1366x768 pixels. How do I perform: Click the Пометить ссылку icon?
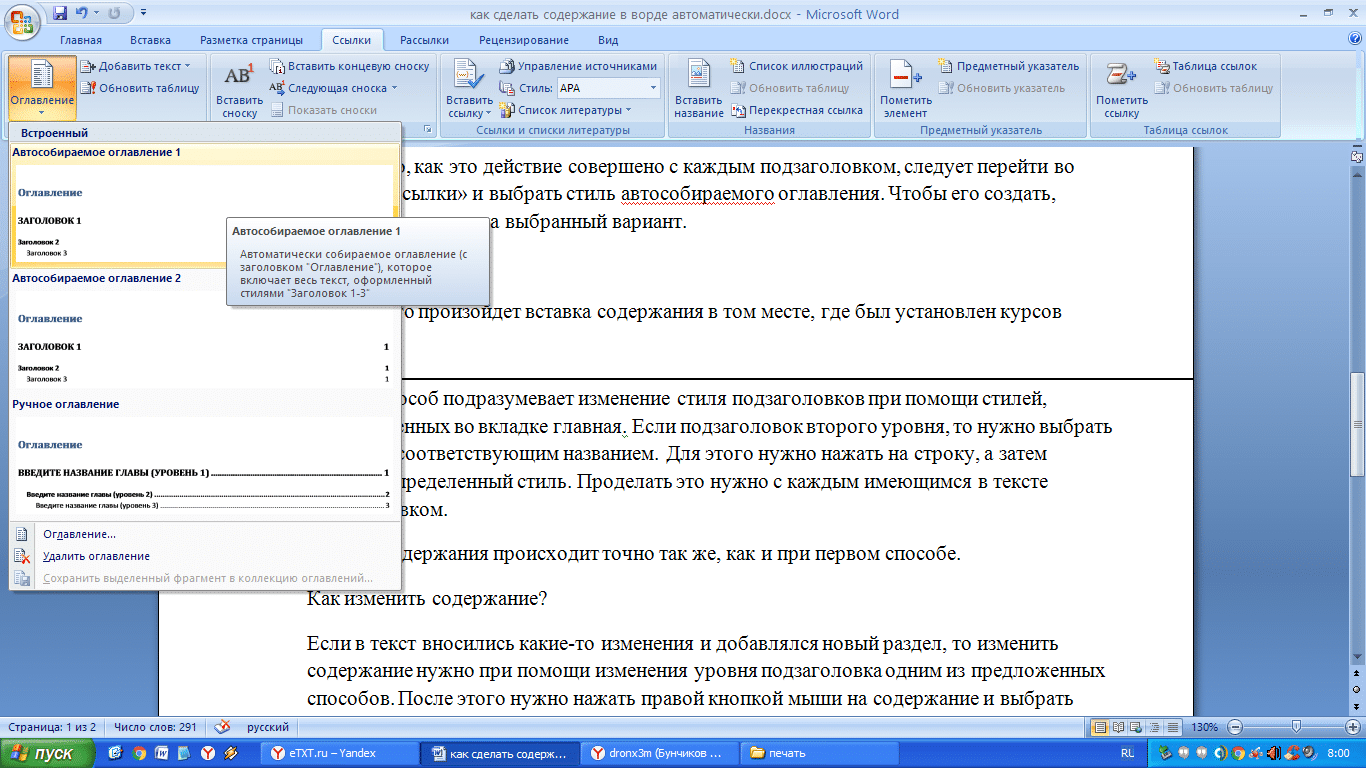coord(1121,76)
